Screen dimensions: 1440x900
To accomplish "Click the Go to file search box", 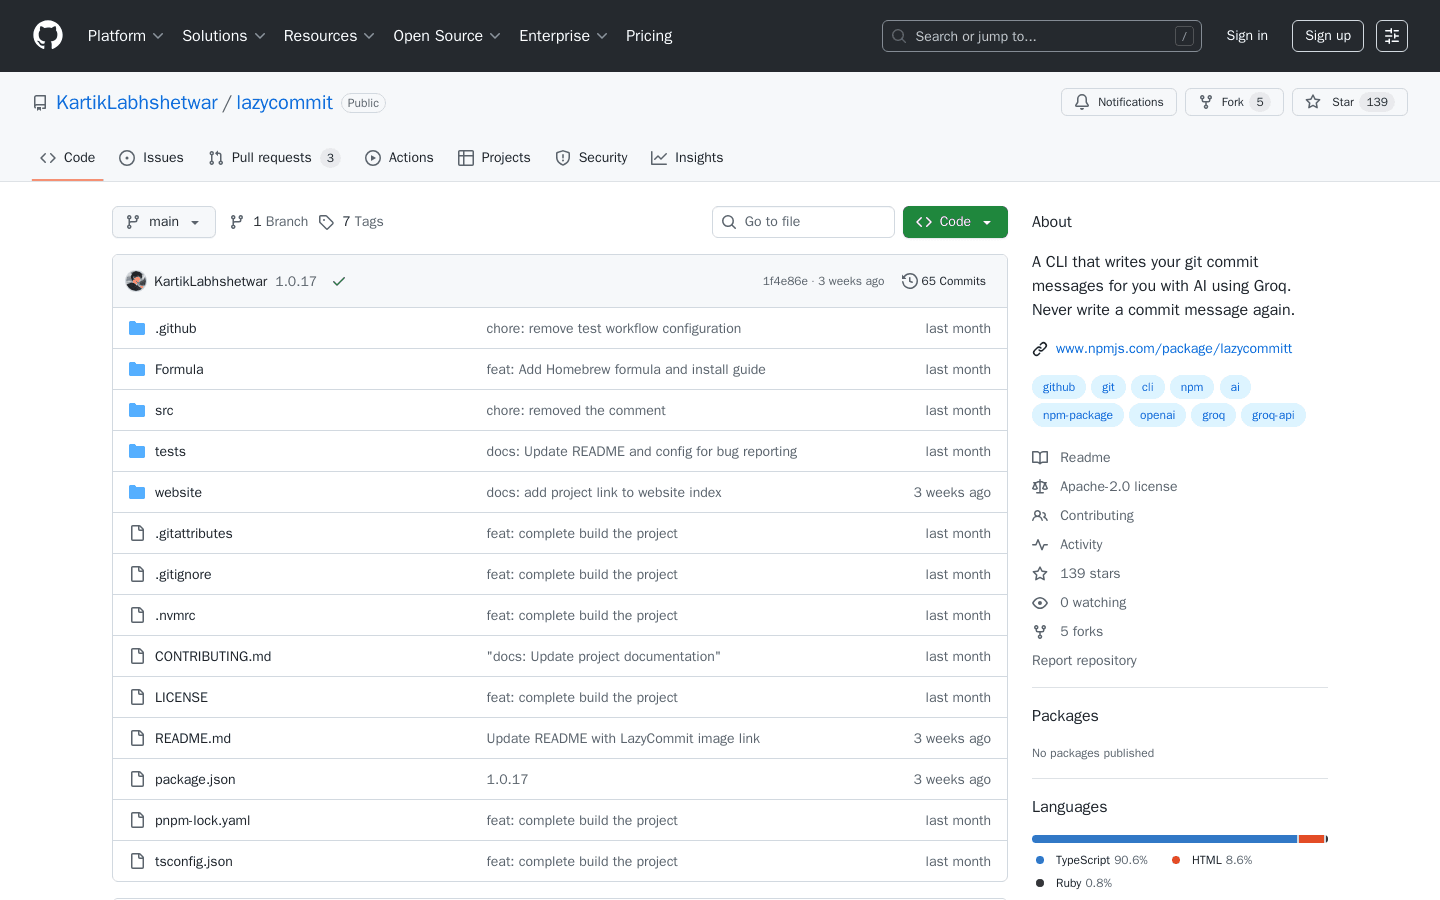I will 803,221.
